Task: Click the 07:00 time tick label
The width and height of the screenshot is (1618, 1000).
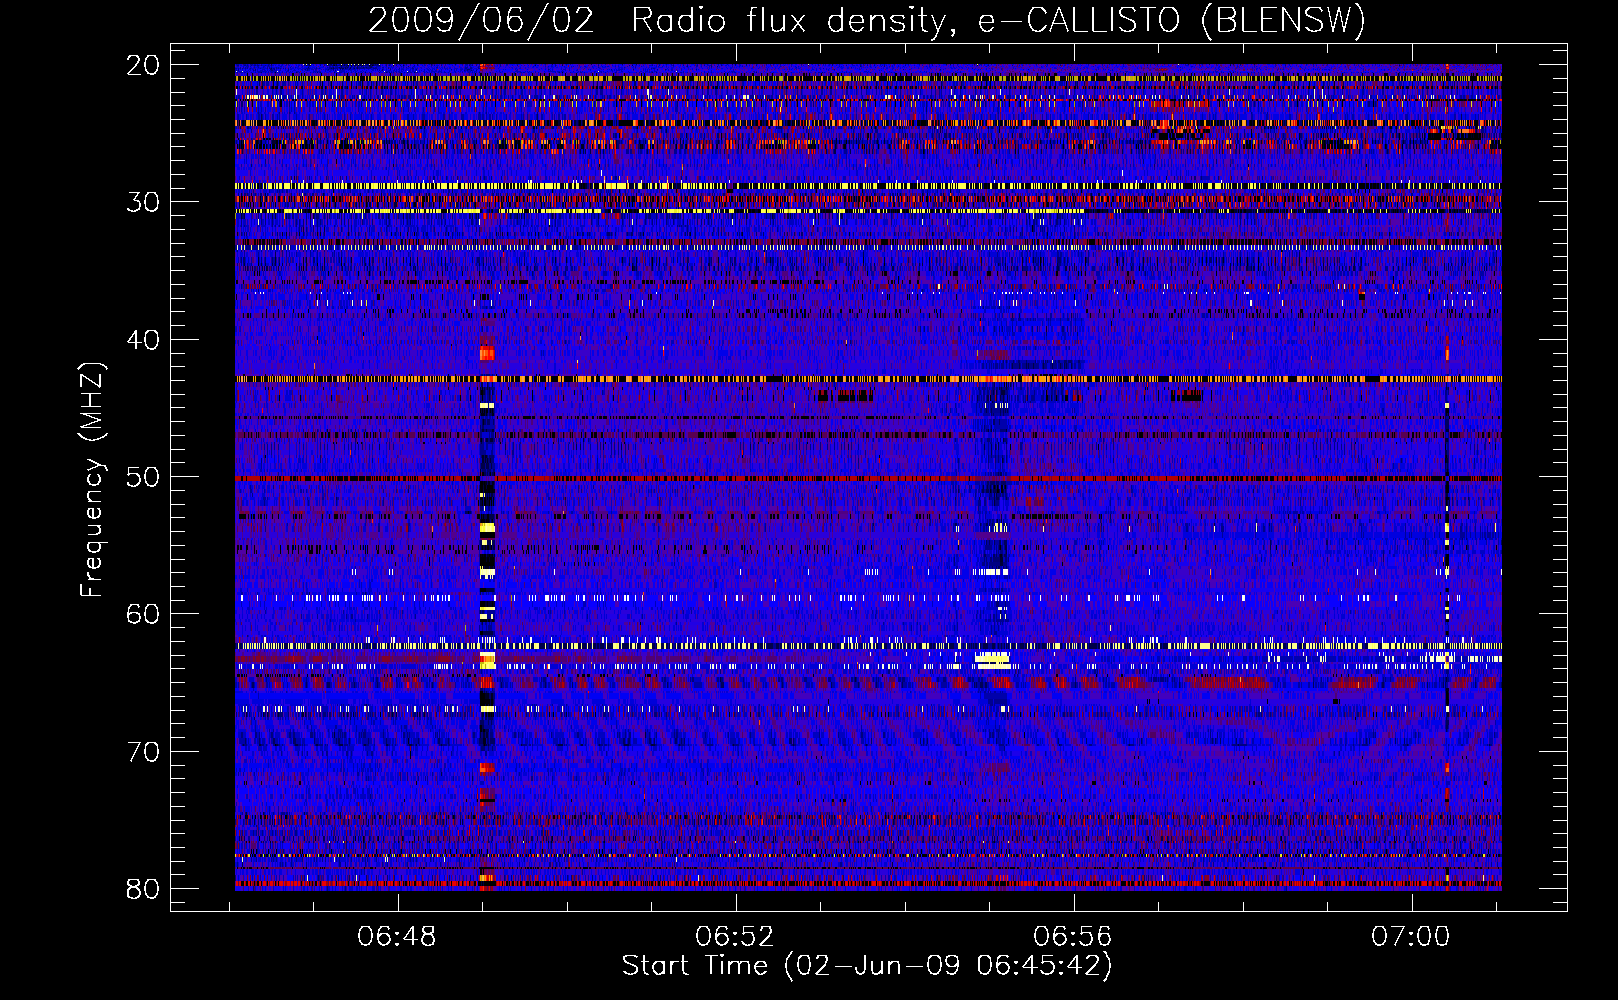Action: (x=1411, y=937)
